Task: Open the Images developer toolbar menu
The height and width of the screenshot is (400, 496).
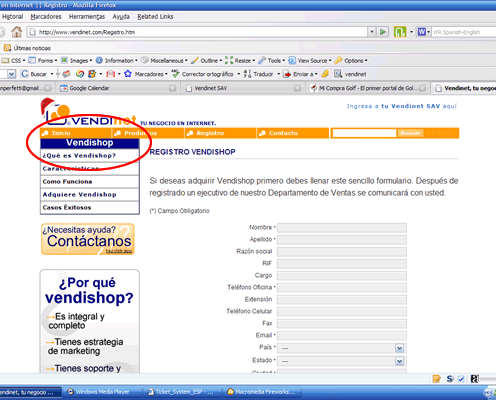Action: click(x=76, y=61)
